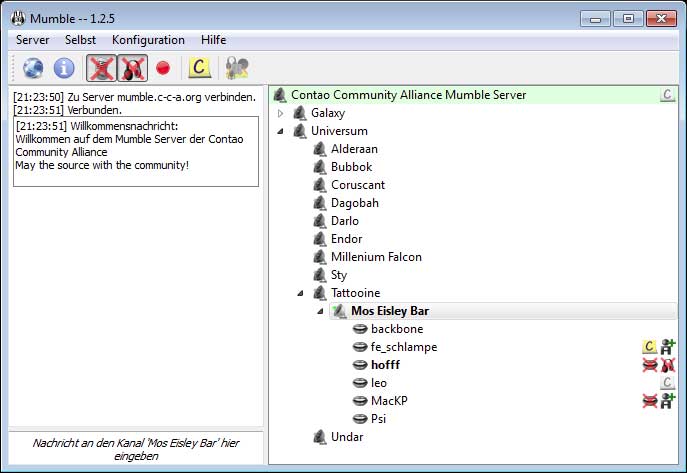This screenshot has height=473, width=687.
Task: Open the Konfiguration menu
Action: (x=148, y=40)
